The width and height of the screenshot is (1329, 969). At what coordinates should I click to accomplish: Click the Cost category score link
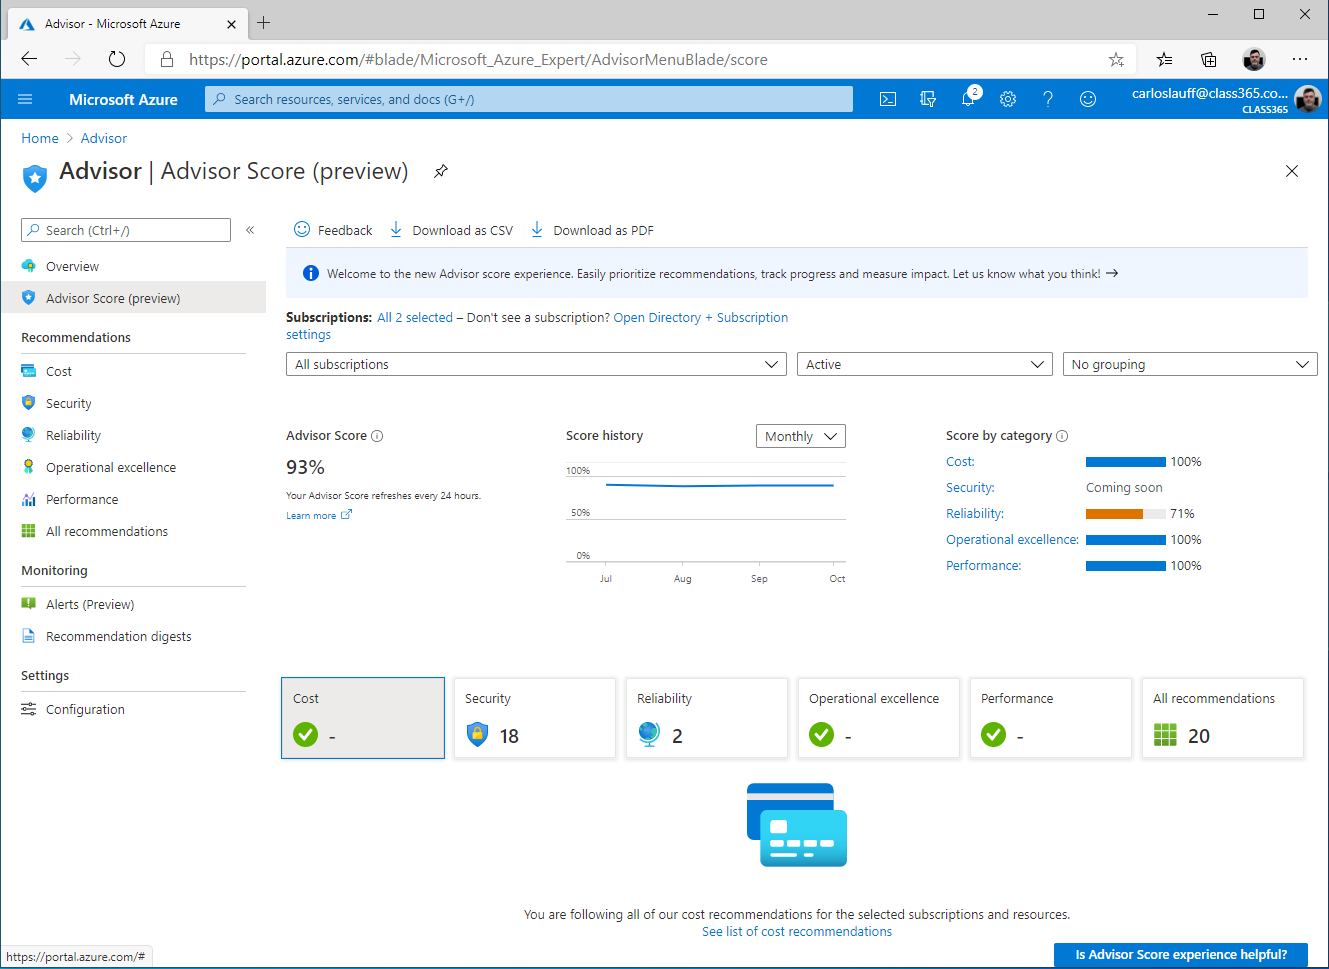click(x=960, y=461)
